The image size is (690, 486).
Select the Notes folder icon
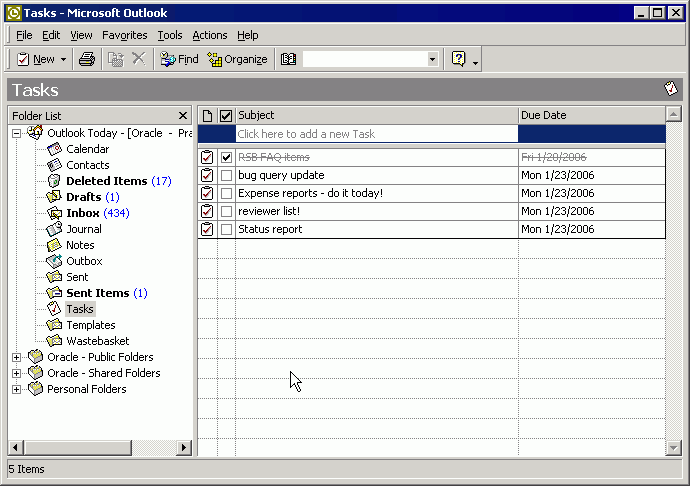[54, 245]
